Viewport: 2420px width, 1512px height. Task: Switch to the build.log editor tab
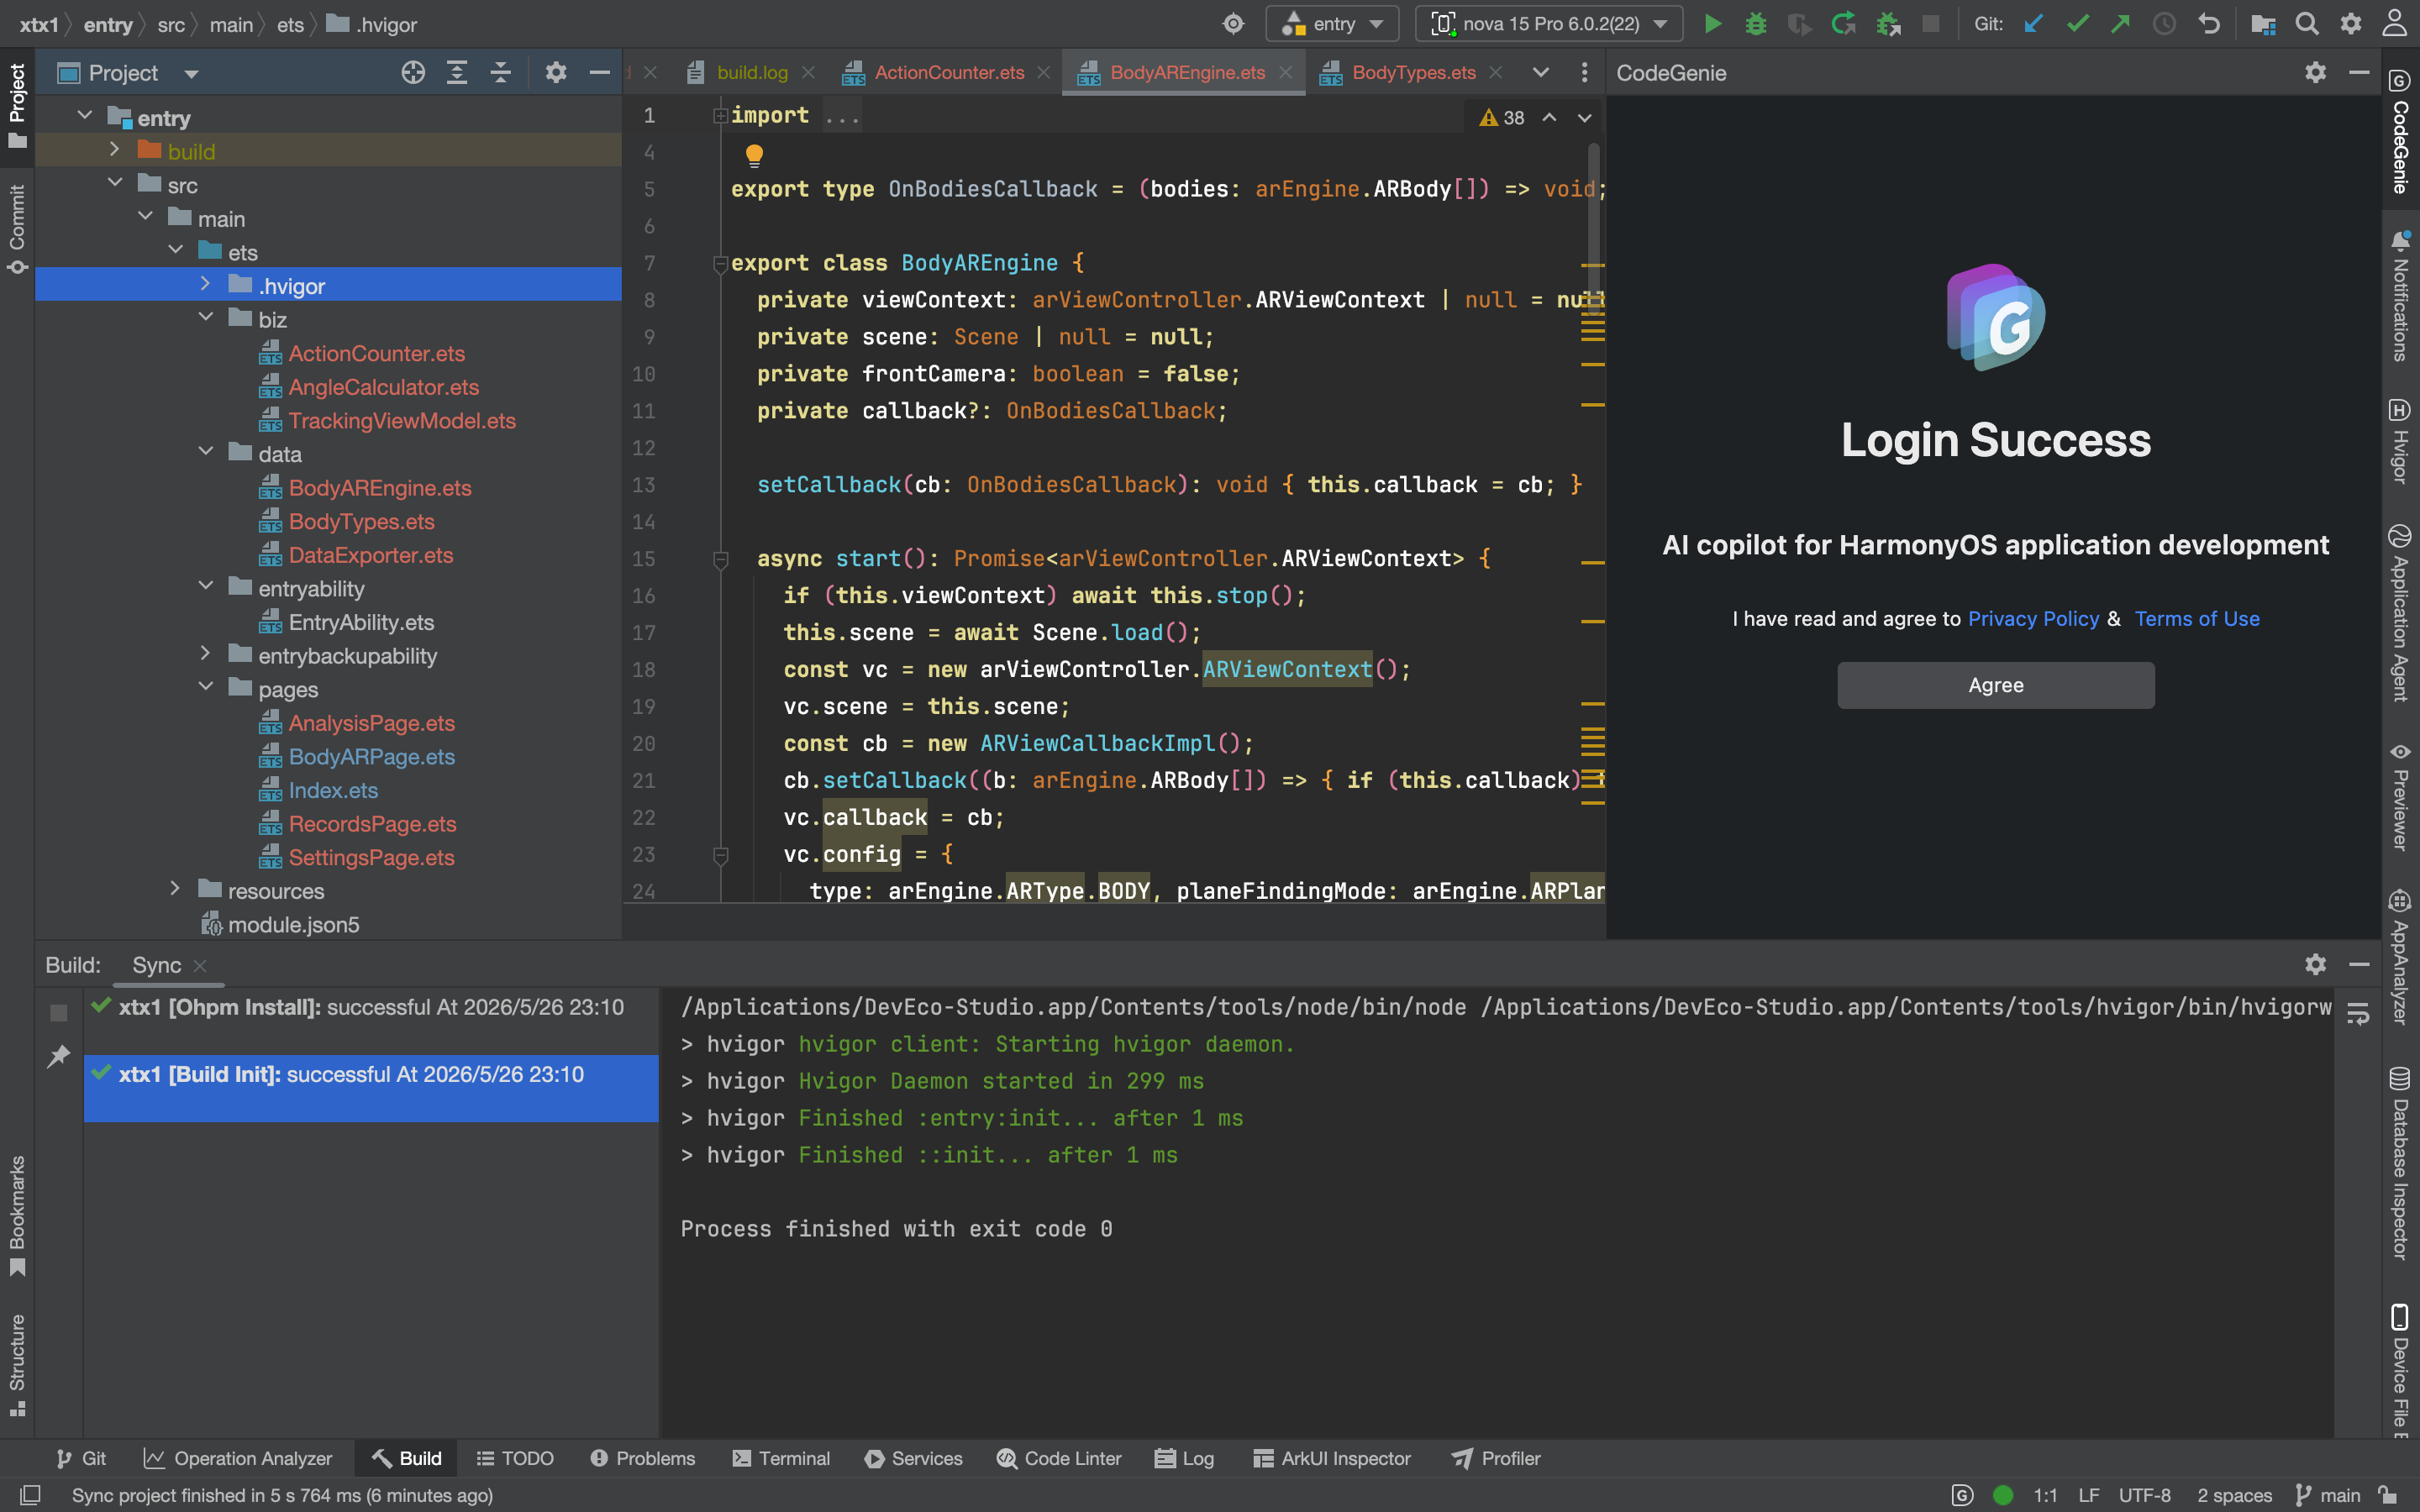[x=752, y=73]
